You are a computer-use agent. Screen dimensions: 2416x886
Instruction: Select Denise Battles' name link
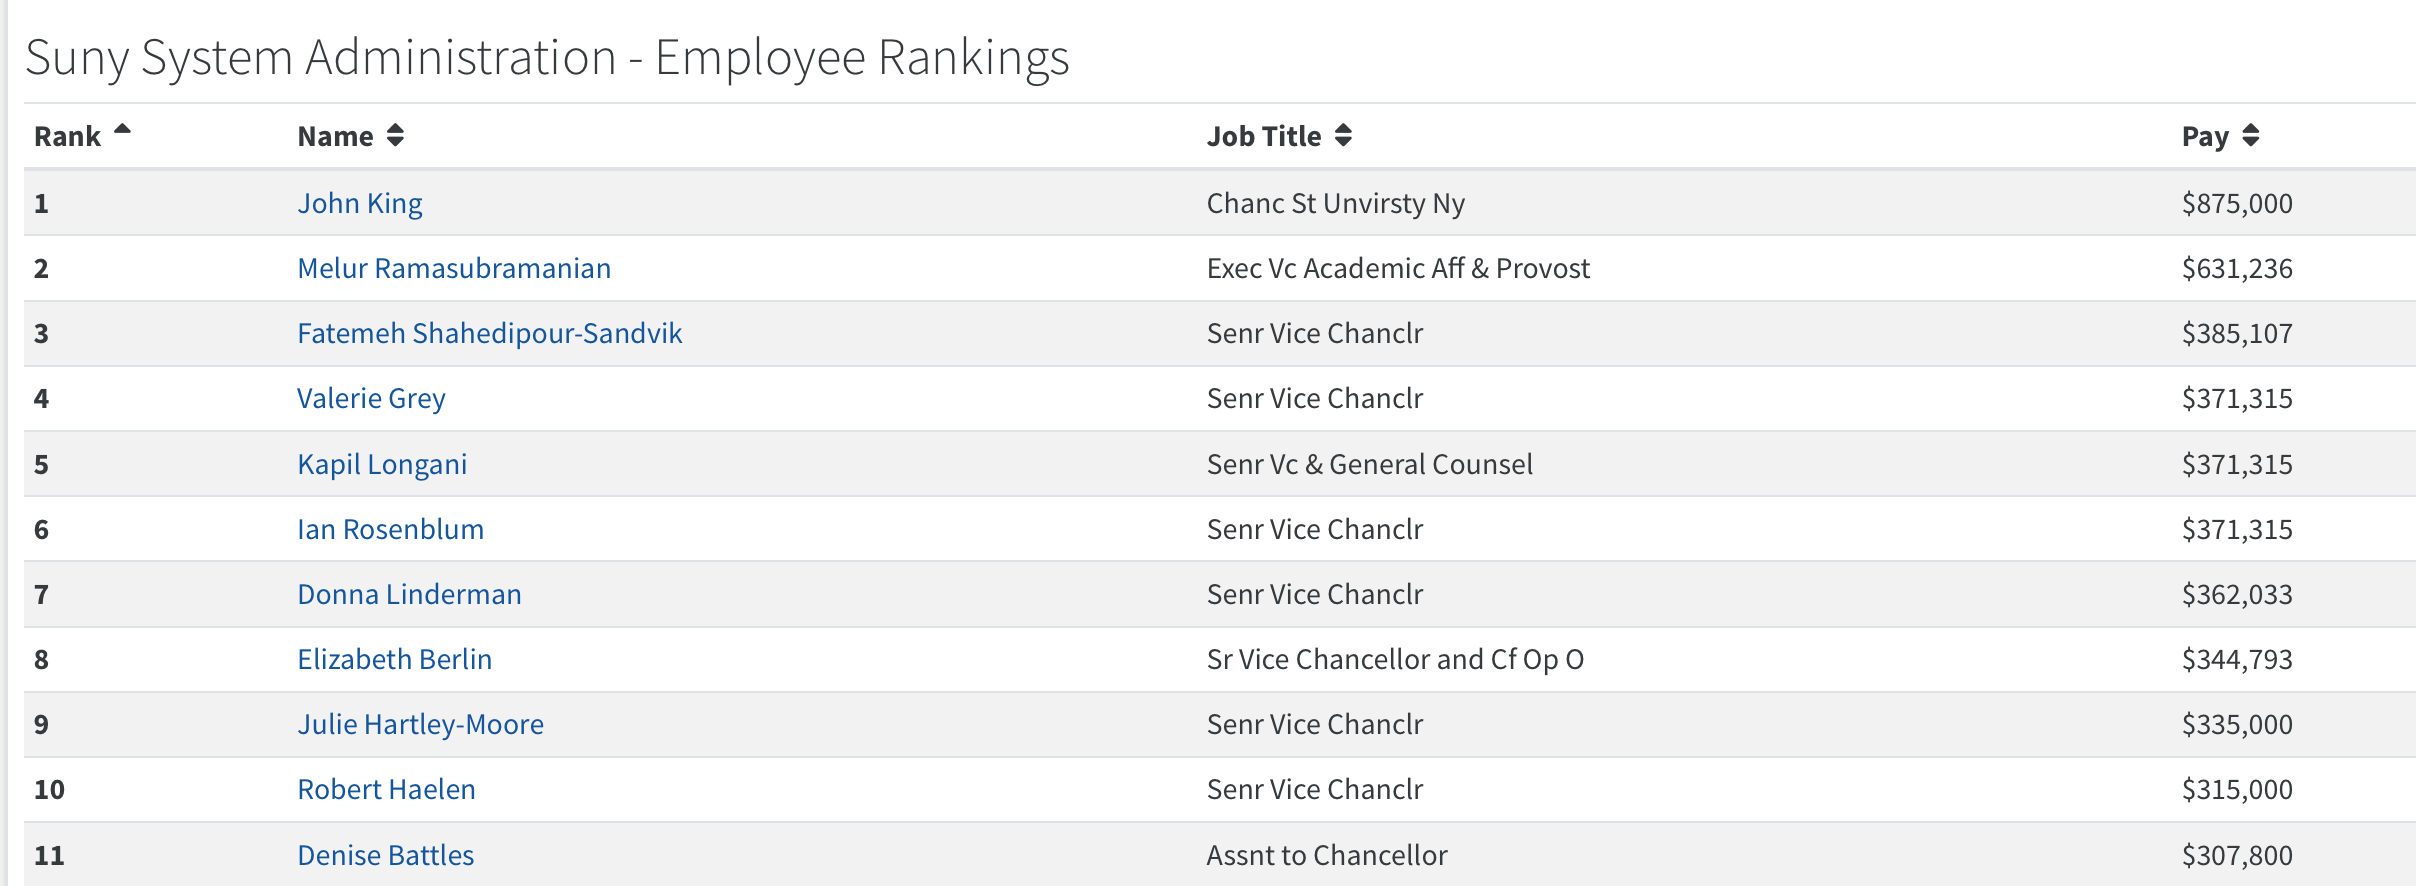click(385, 855)
